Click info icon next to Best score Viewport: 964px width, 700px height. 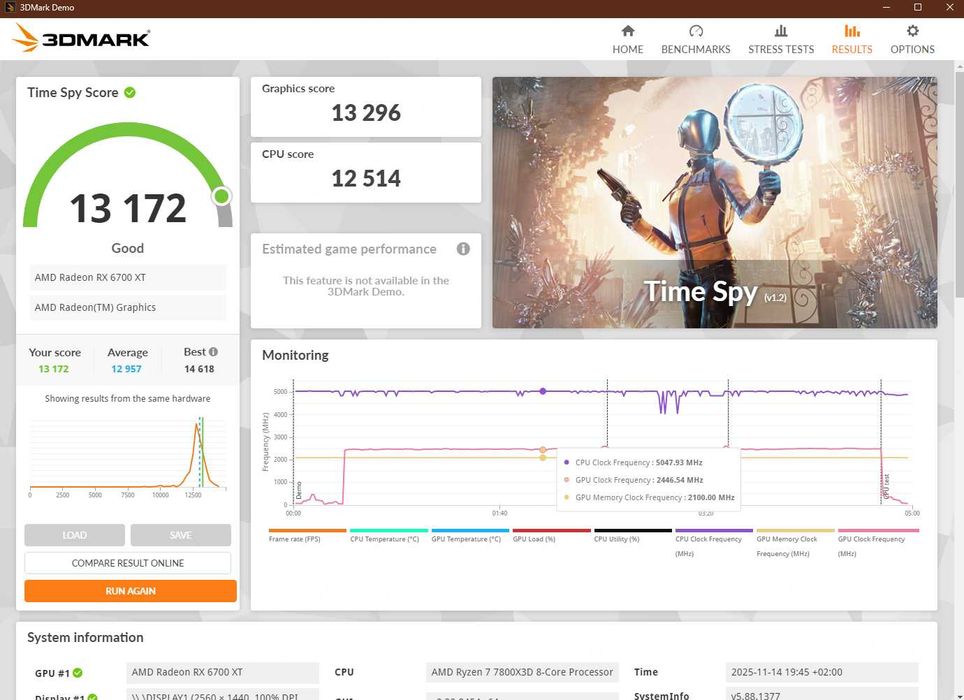click(213, 352)
